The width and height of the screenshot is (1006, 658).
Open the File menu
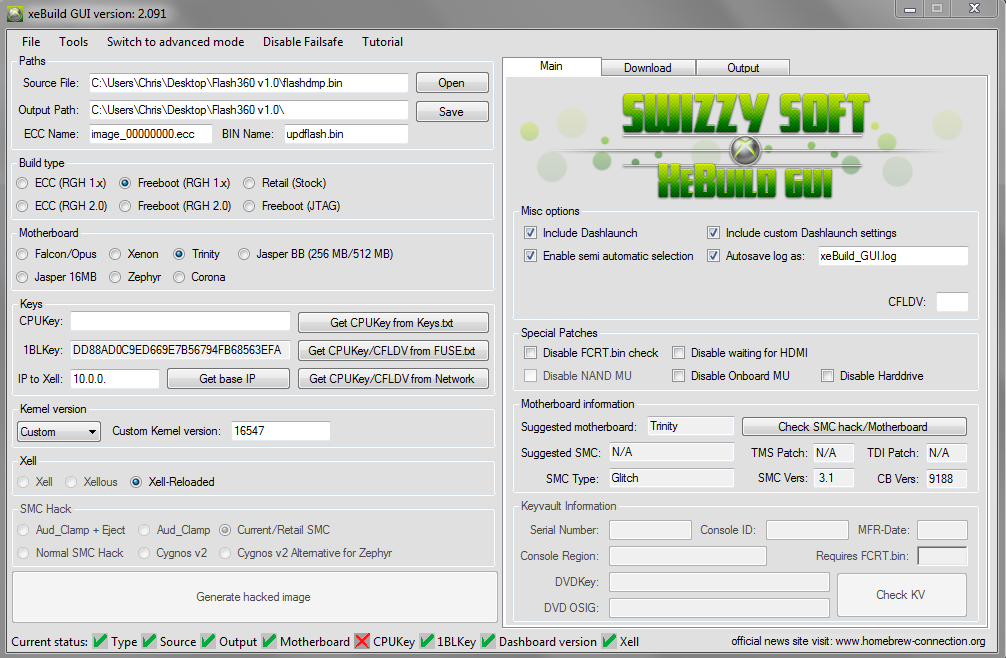pos(31,42)
